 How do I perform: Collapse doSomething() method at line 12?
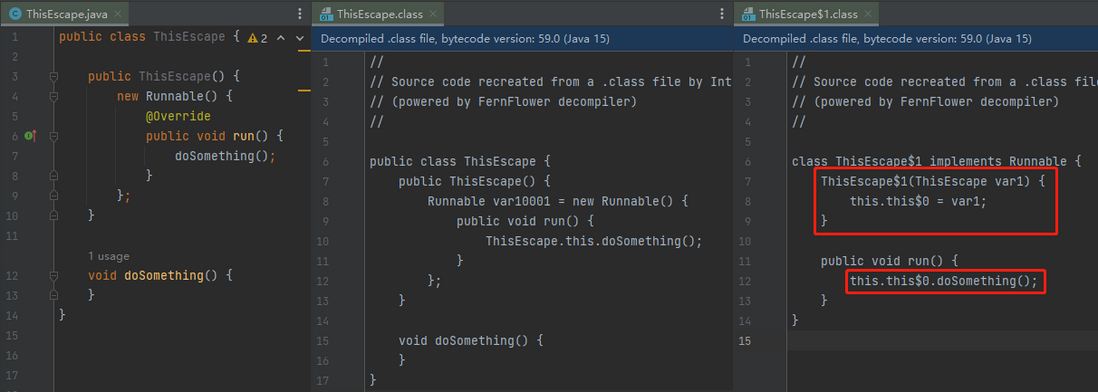point(53,276)
